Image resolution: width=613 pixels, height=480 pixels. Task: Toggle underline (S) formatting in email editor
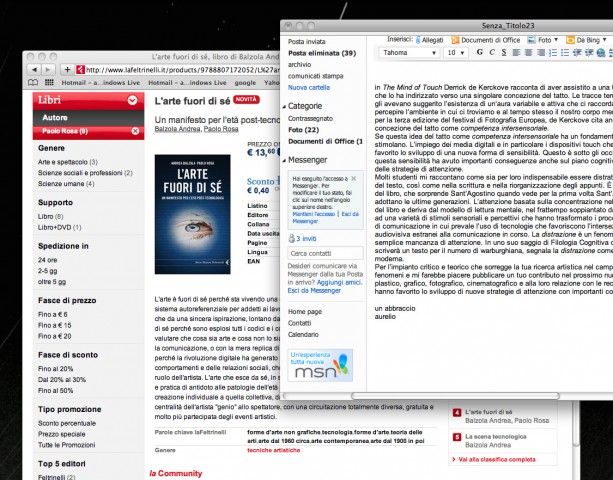[x=504, y=52]
